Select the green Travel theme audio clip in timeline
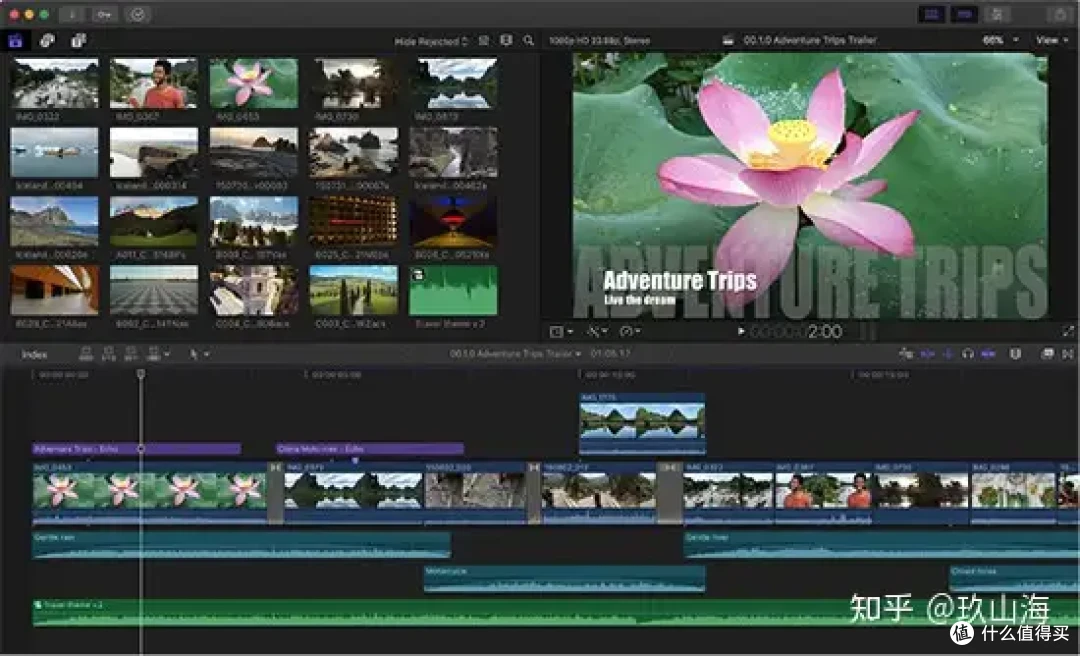Screen dimensions: 1080x656 400,612
